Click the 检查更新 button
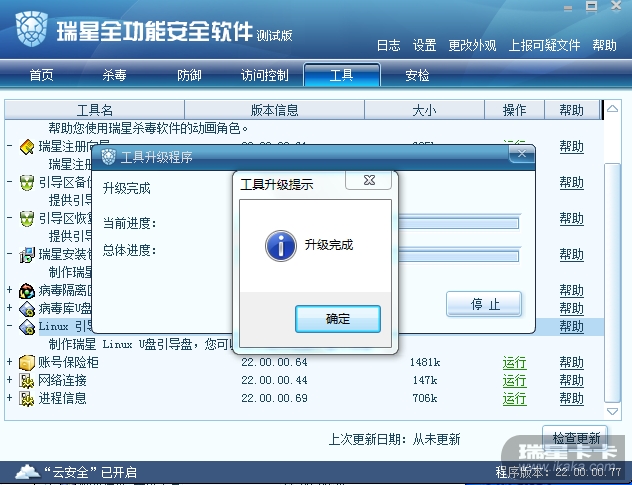This screenshot has height=485, width=632. click(576, 438)
